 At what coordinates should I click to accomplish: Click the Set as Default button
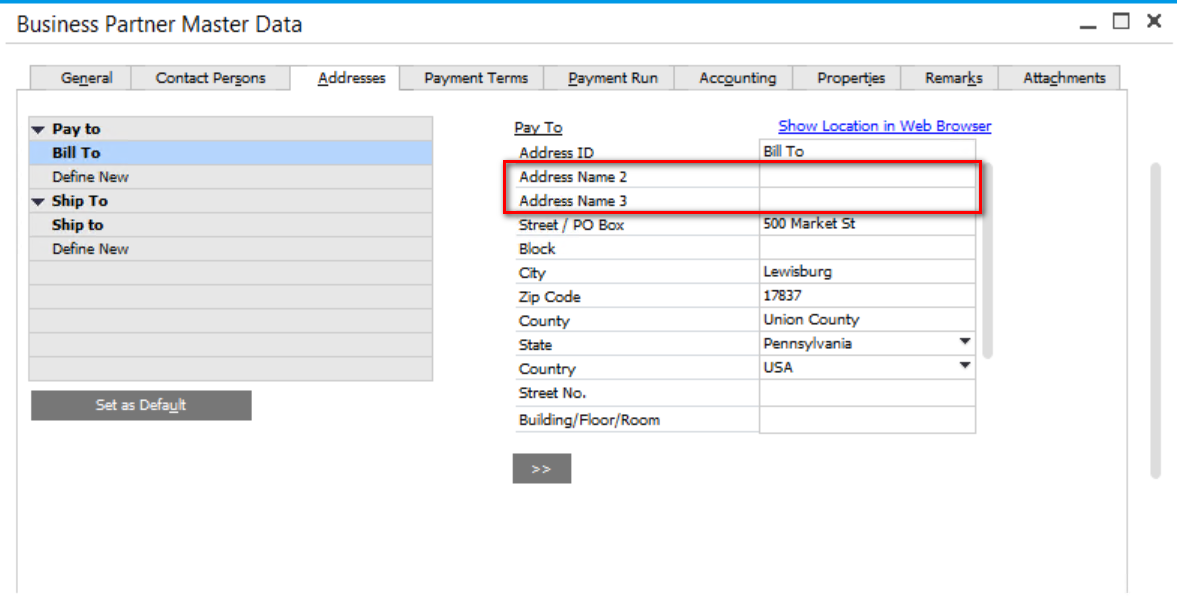pyautogui.click(x=141, y=405)
